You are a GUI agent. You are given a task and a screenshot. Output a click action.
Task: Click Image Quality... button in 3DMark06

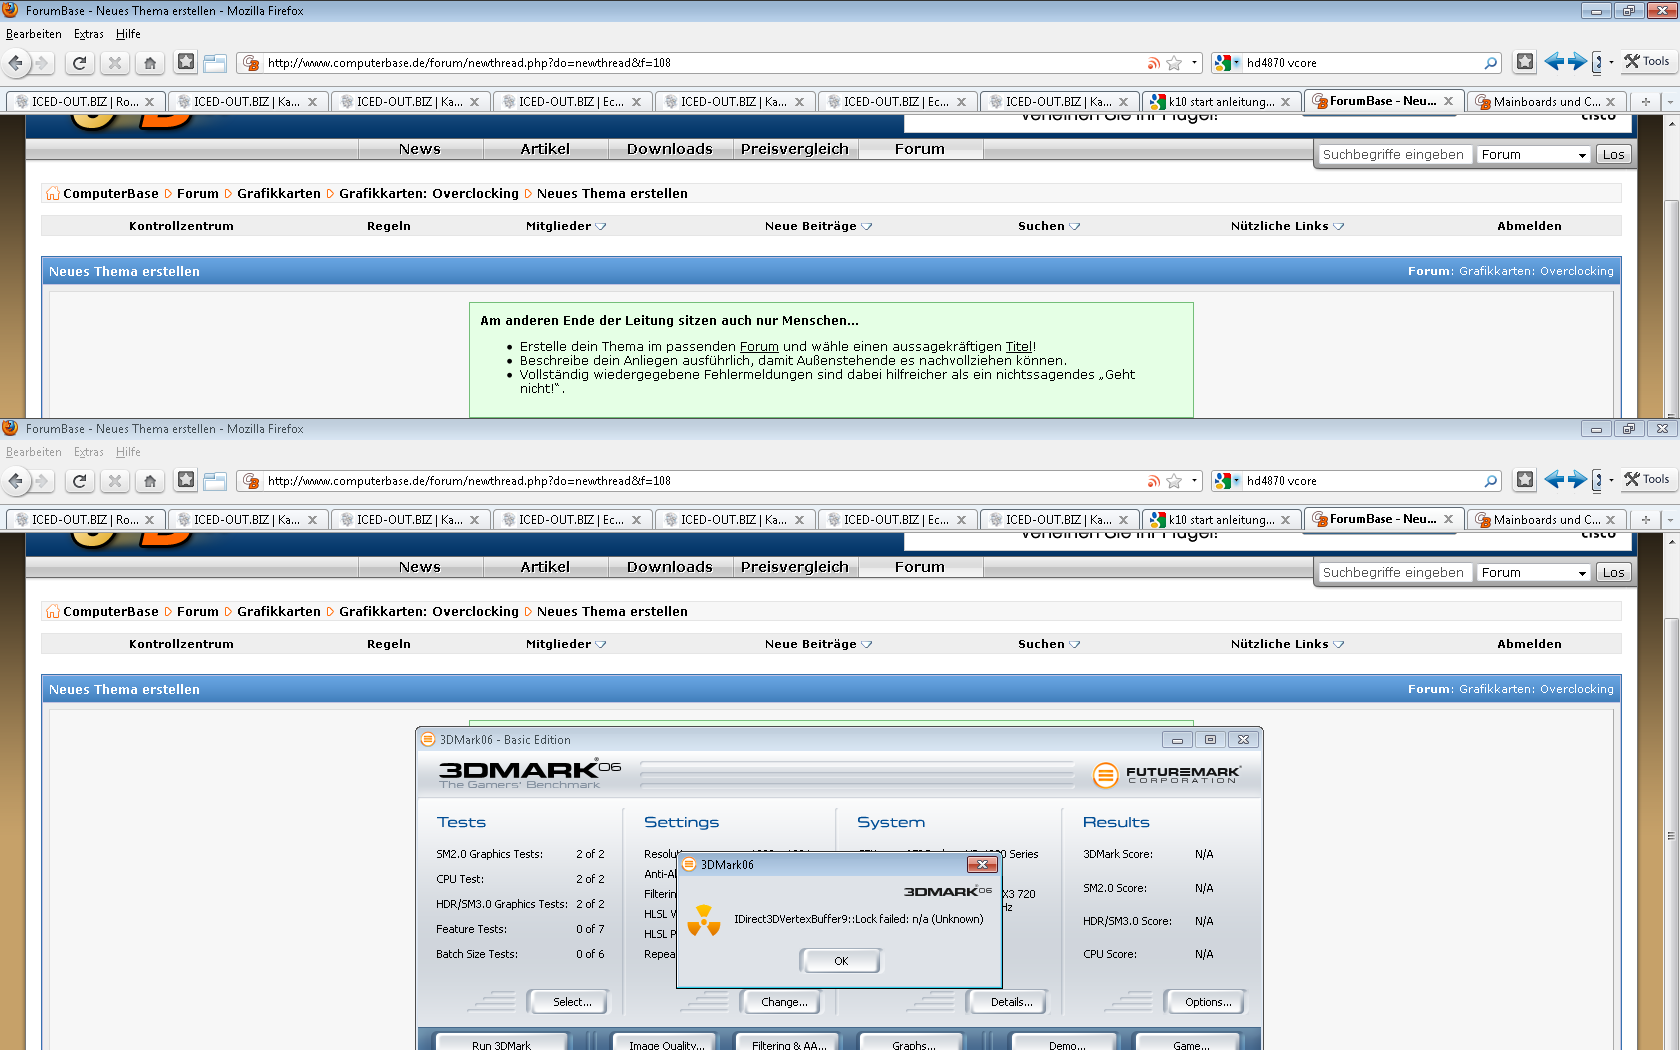click(666, 1043)
